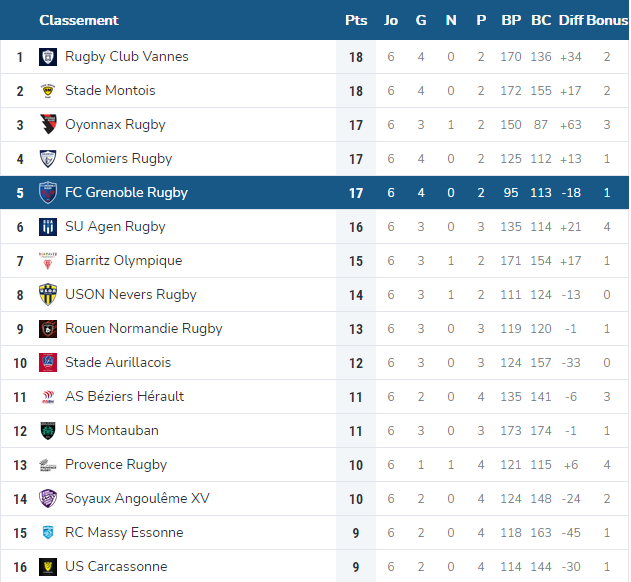Open the AS Béziers Hérault team link
631x582 pixels.
click(124, 396)
